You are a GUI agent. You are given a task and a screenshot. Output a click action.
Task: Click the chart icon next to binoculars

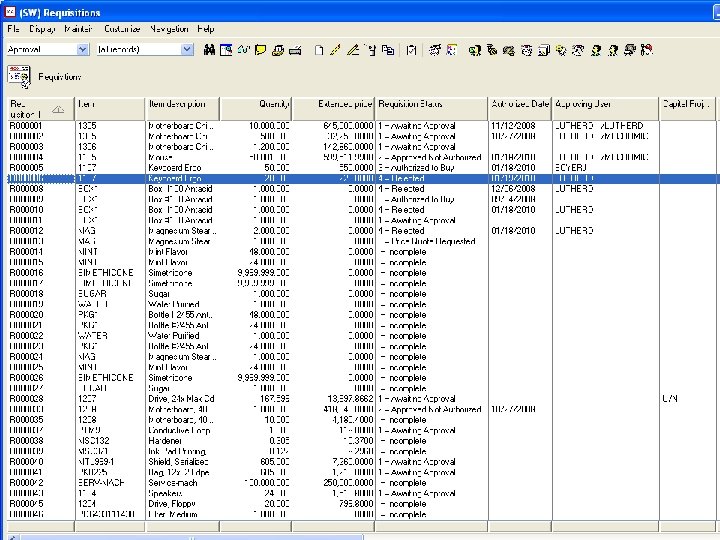point(227,49)
